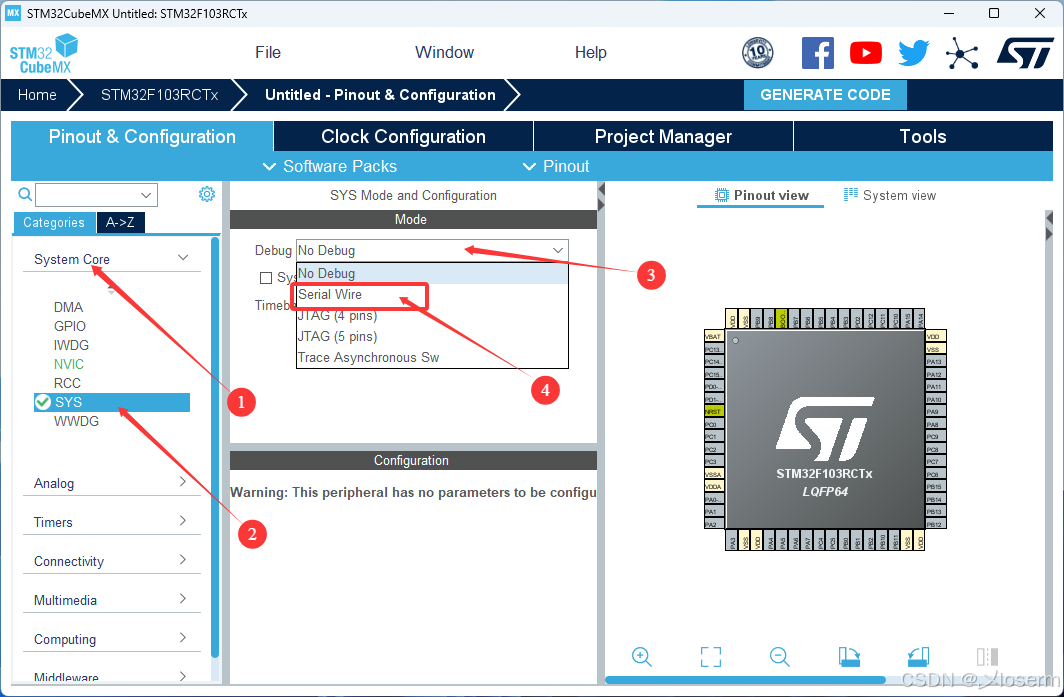Expand the Computing category
The height and width of the screenshot is (697, 1064).
(112, 639)
